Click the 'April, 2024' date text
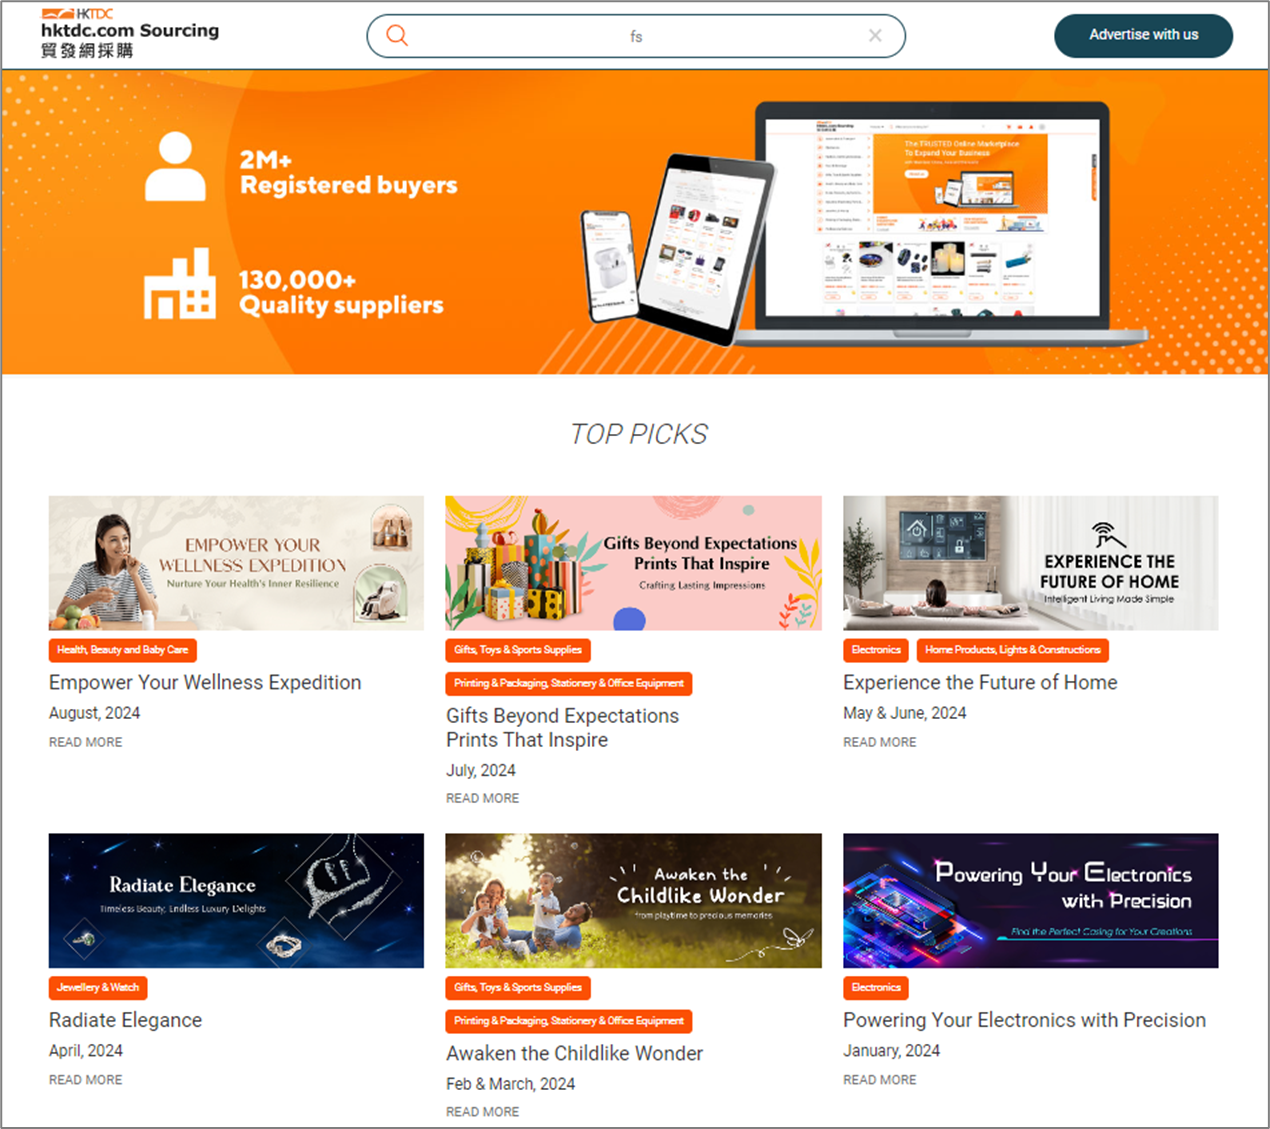Image resolution: width=1270 pixels, height=1129 pixels. [86, 1051]
